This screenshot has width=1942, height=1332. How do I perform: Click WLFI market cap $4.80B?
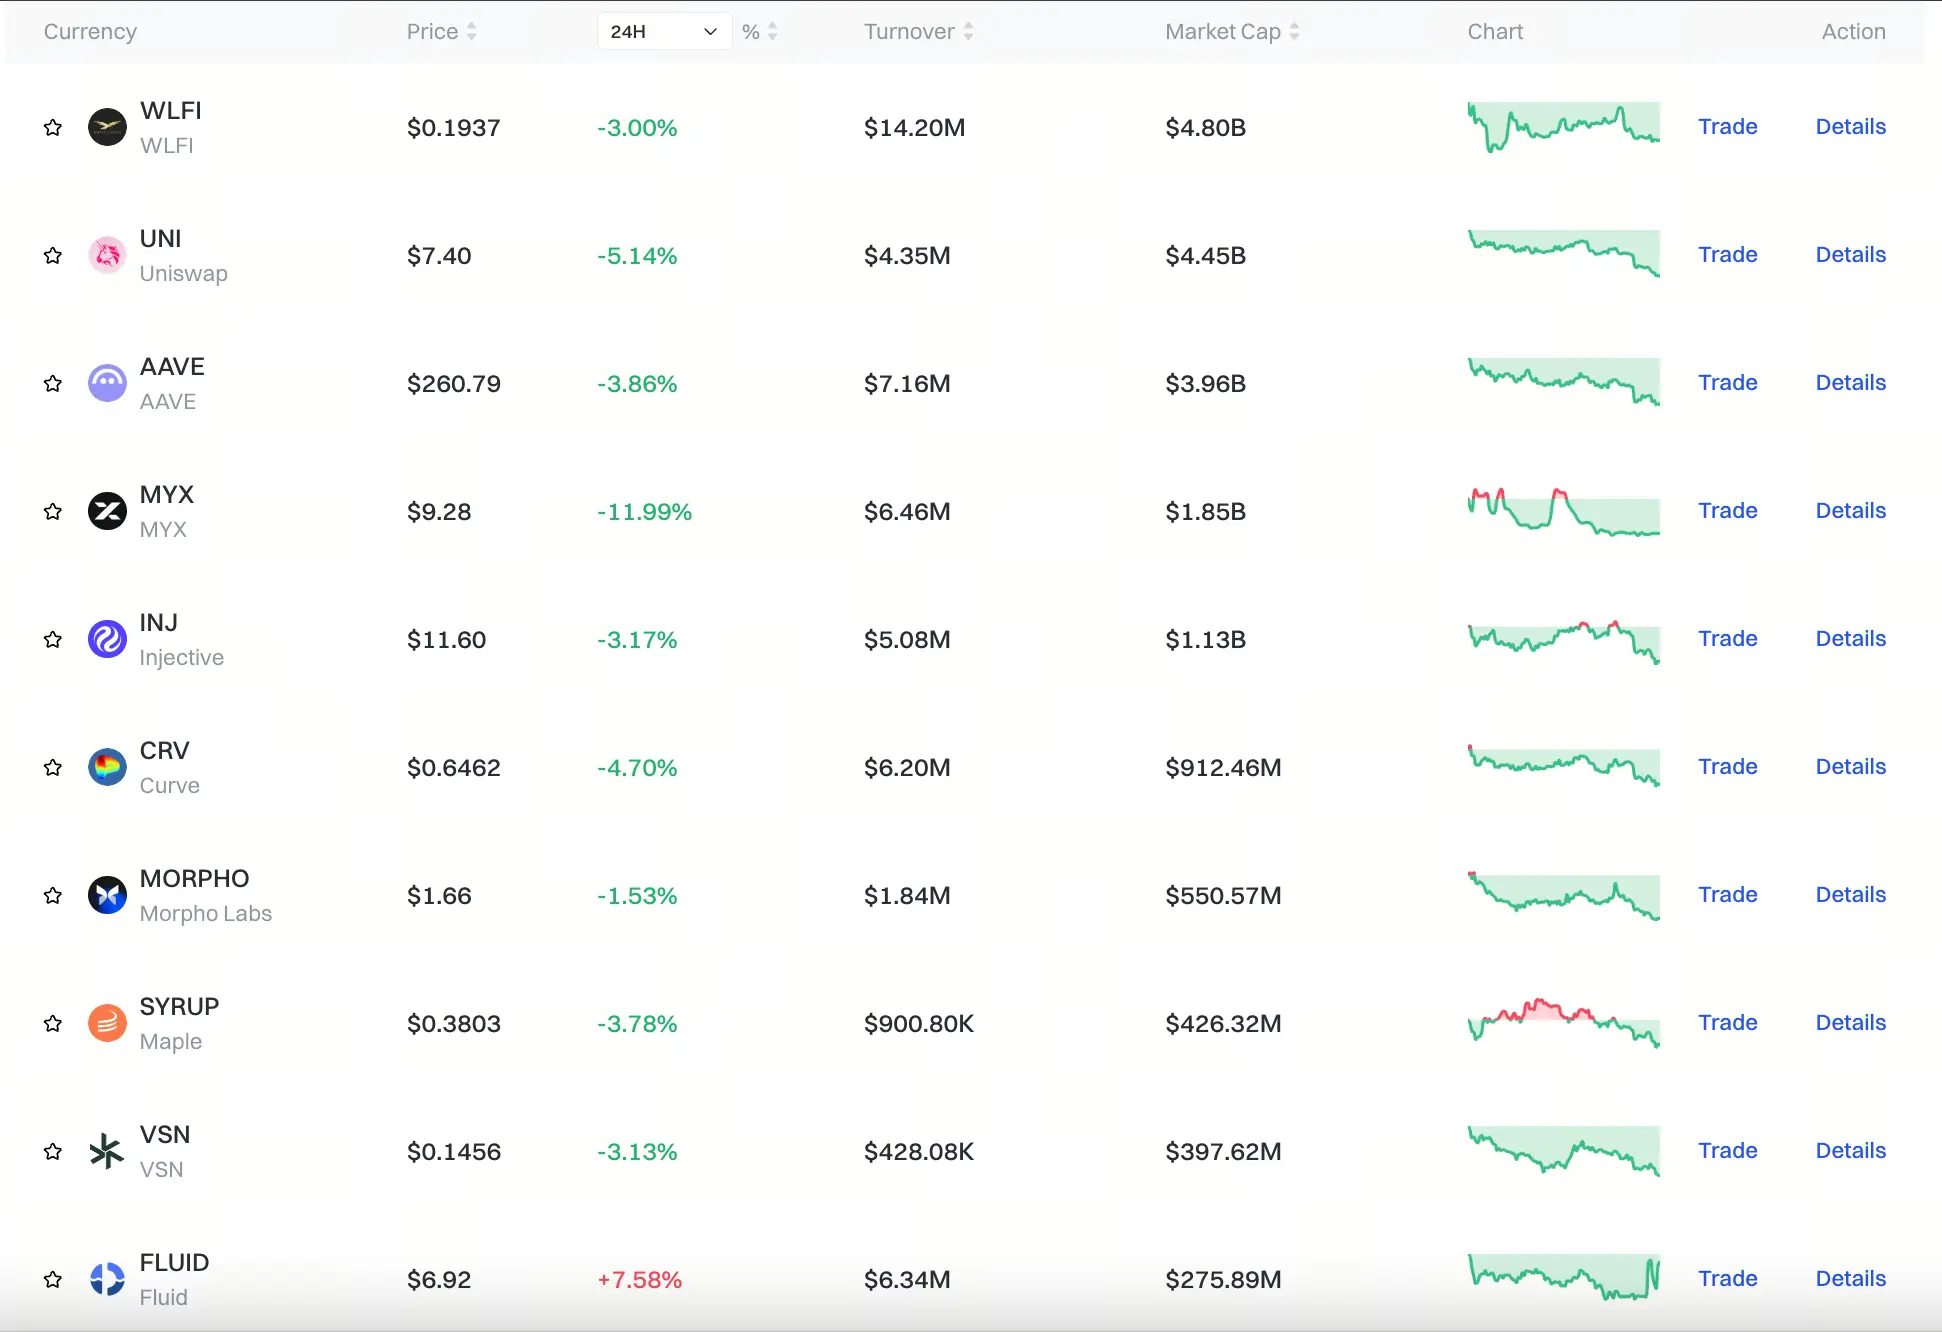click(x=1205, y=127)
